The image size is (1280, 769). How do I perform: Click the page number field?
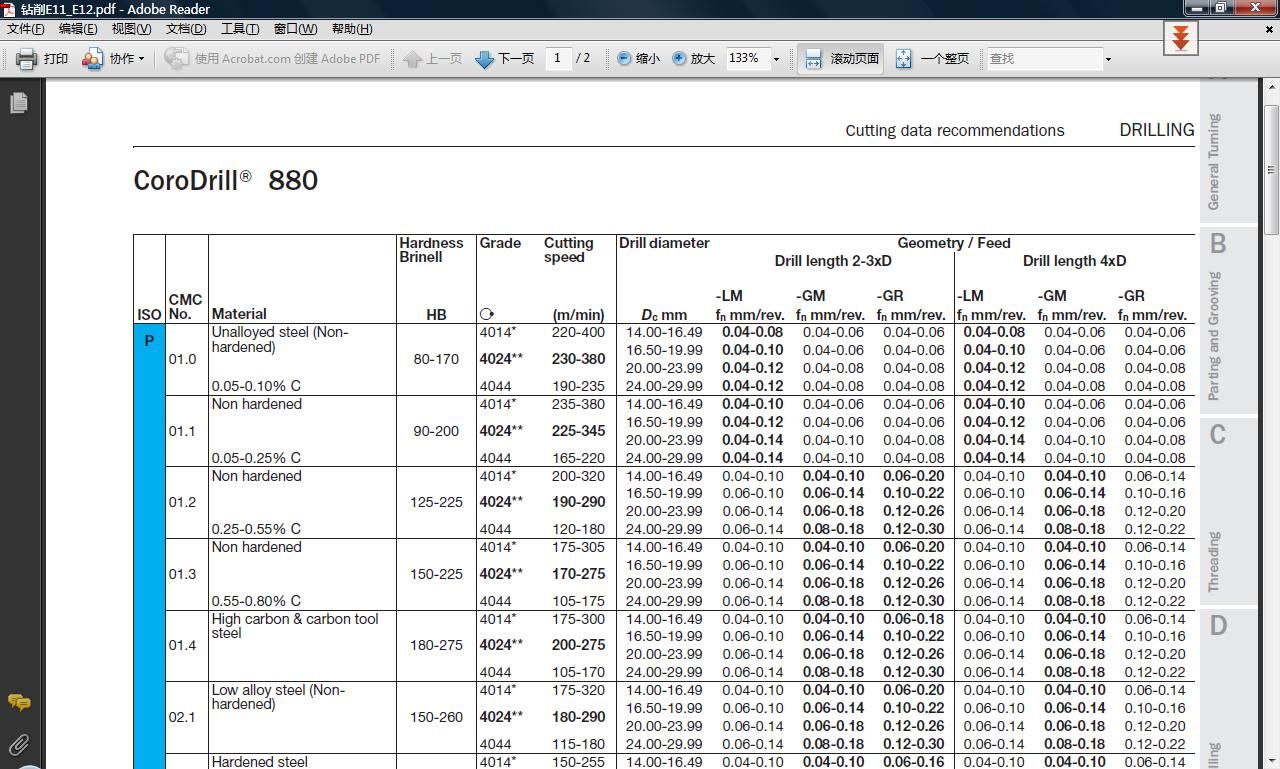click(557, 59)
